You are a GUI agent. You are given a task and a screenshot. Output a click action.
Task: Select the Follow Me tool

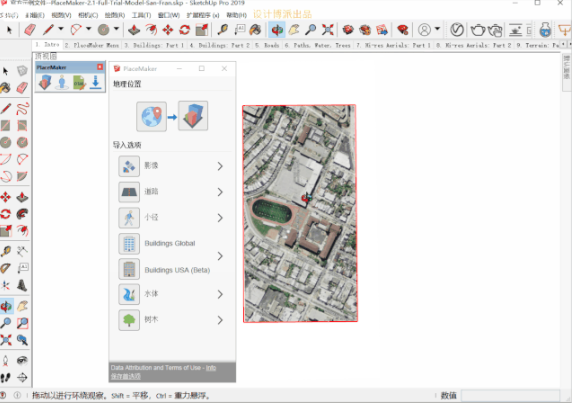[x=22, y=214]
